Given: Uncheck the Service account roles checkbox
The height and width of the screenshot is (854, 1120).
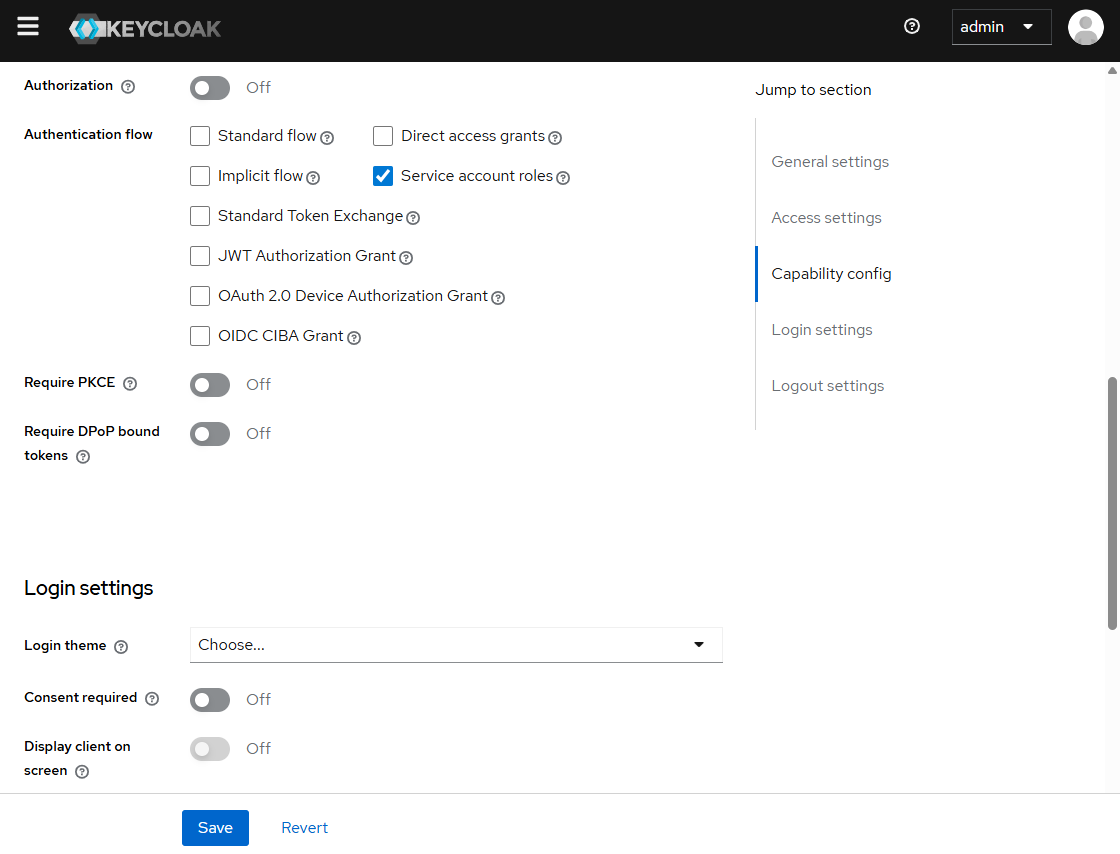Looking at the screenshot, I should click(383, 176).
